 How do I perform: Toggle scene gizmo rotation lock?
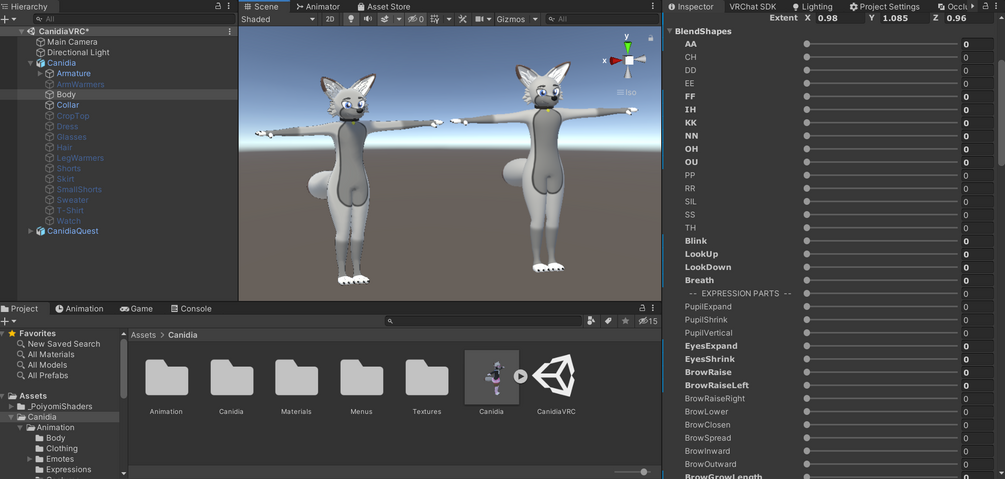click(651, 38)
